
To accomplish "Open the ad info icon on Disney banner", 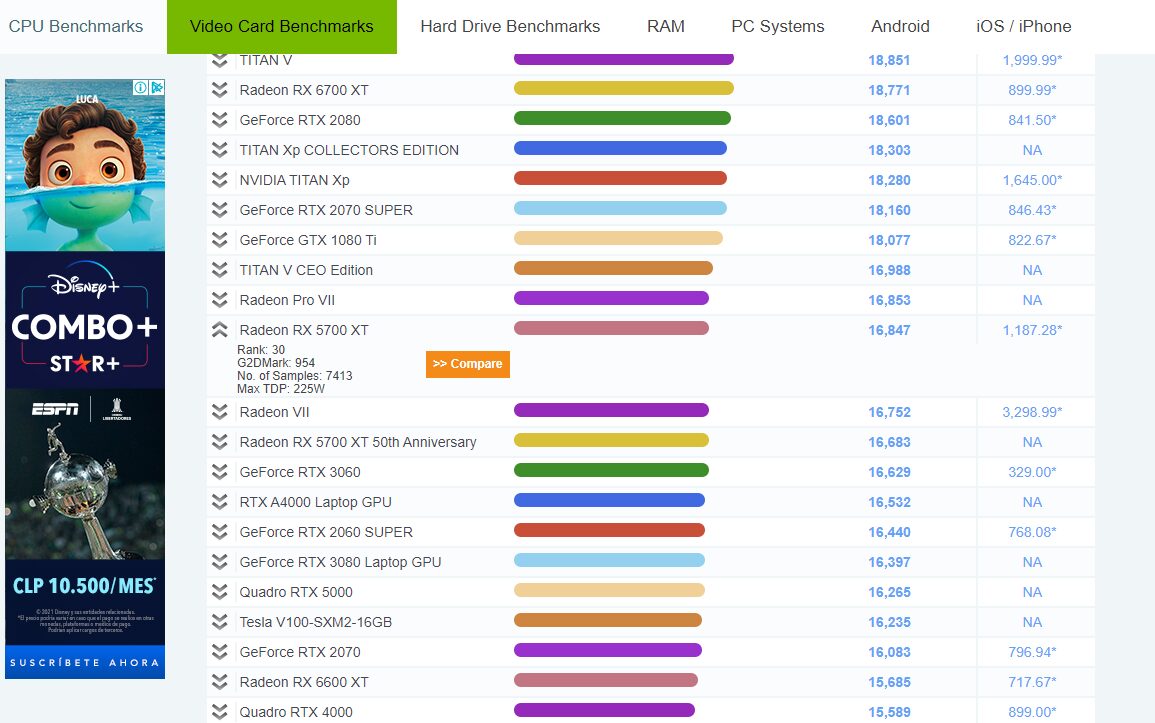I will click(140, 88).
